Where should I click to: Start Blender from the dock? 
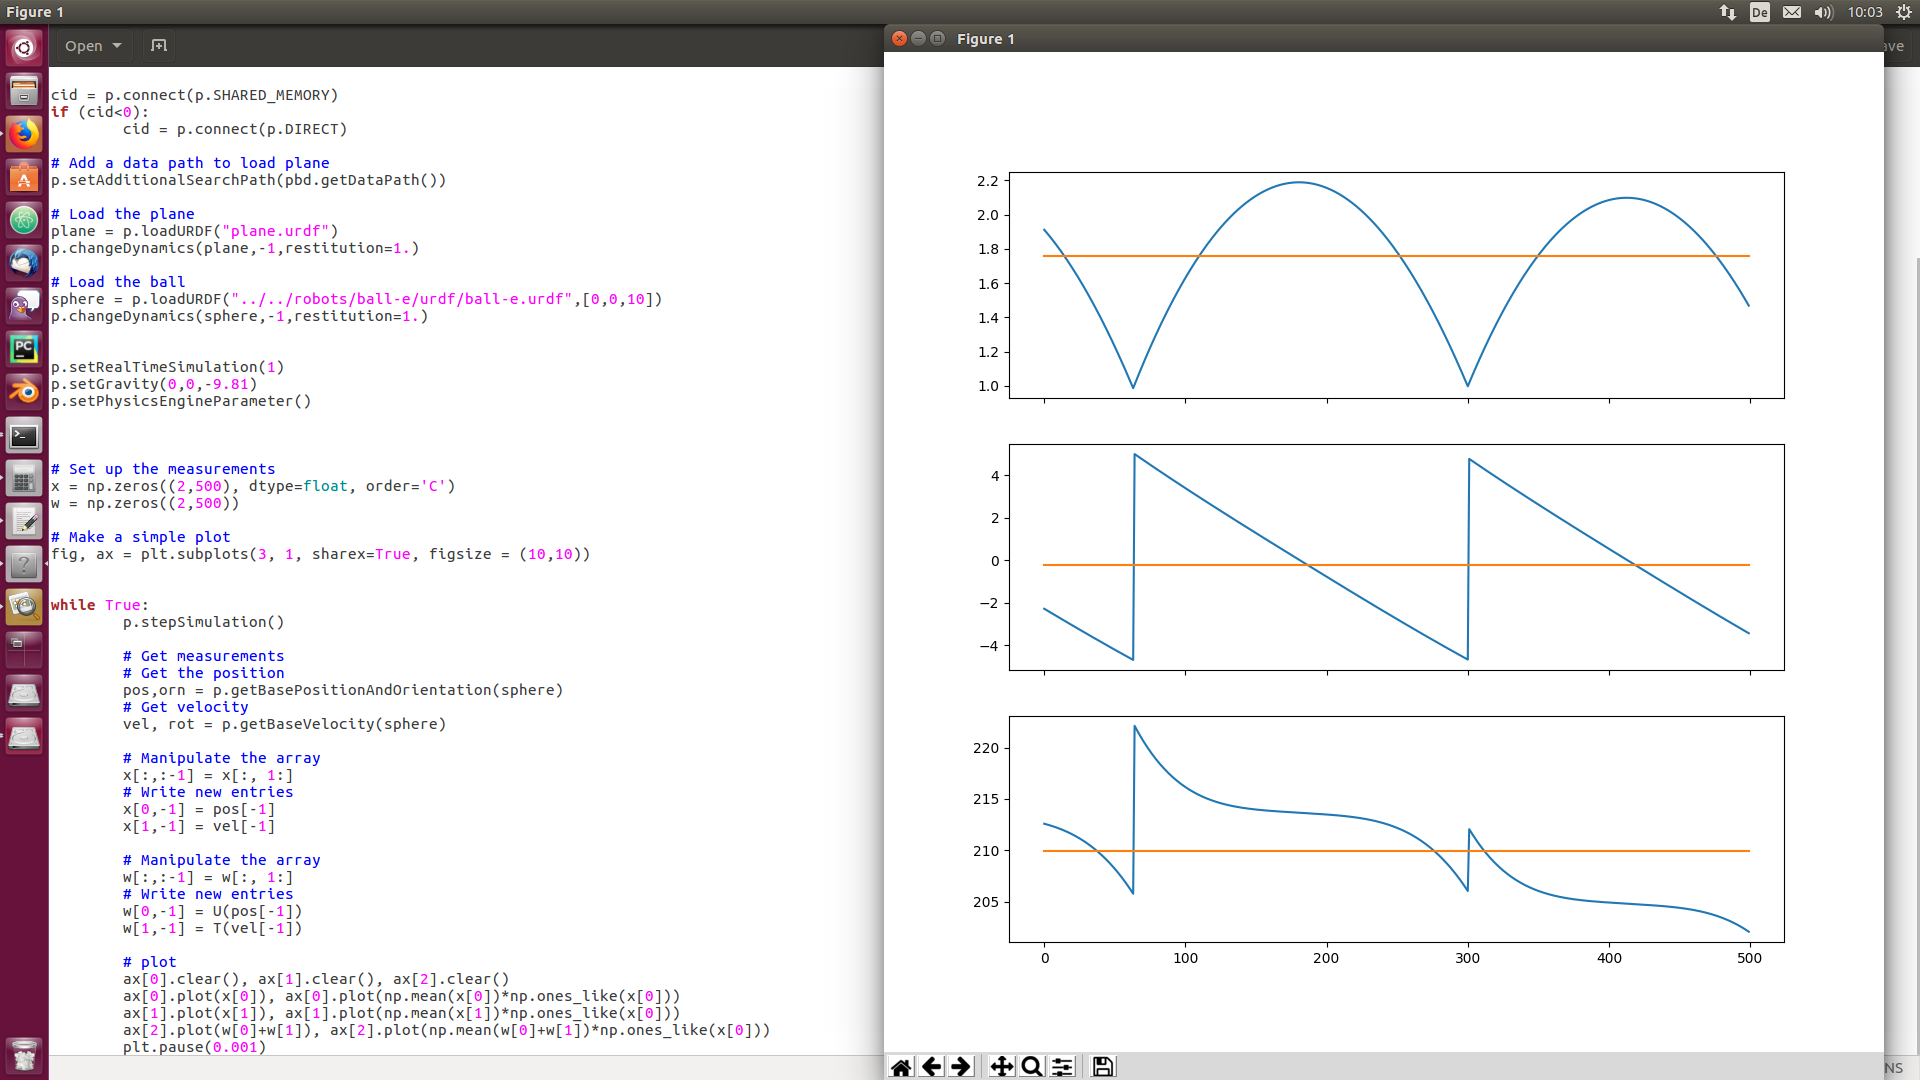point(24,391)
